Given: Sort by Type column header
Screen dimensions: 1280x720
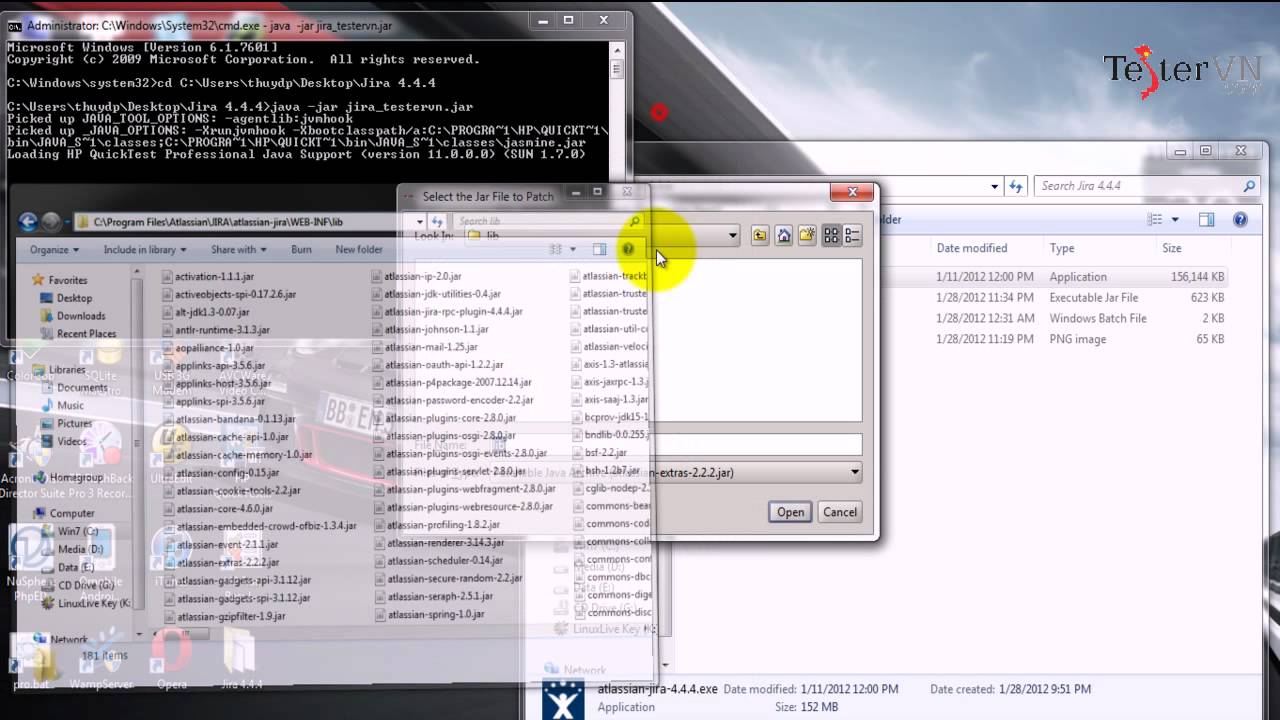Looking at the screenshot, I should [x=1062, y=248].
